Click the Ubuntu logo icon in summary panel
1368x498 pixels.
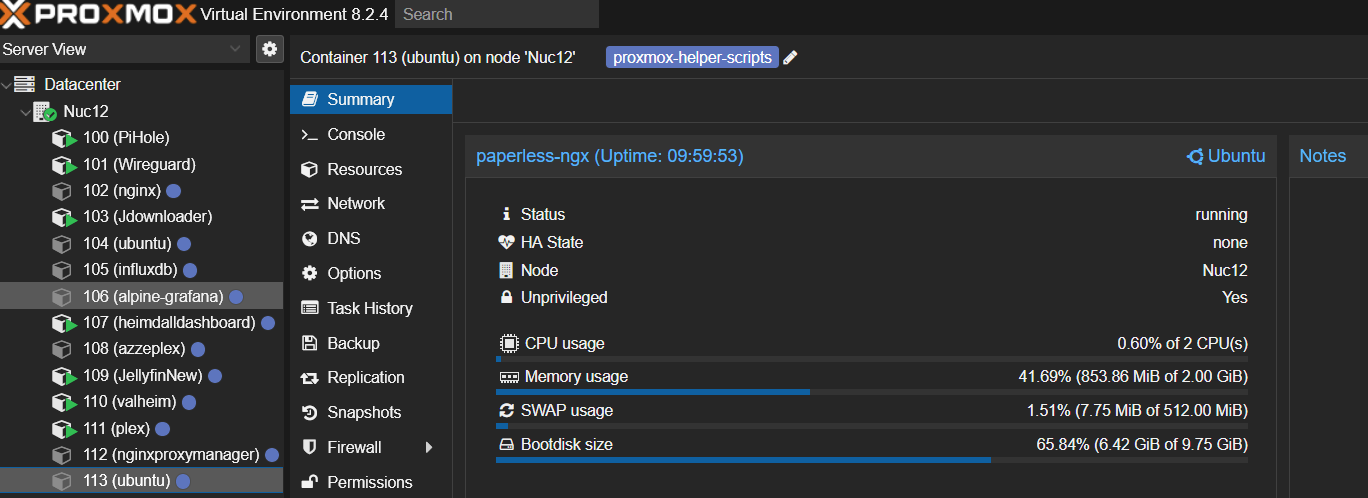[x=1194, y=156]
